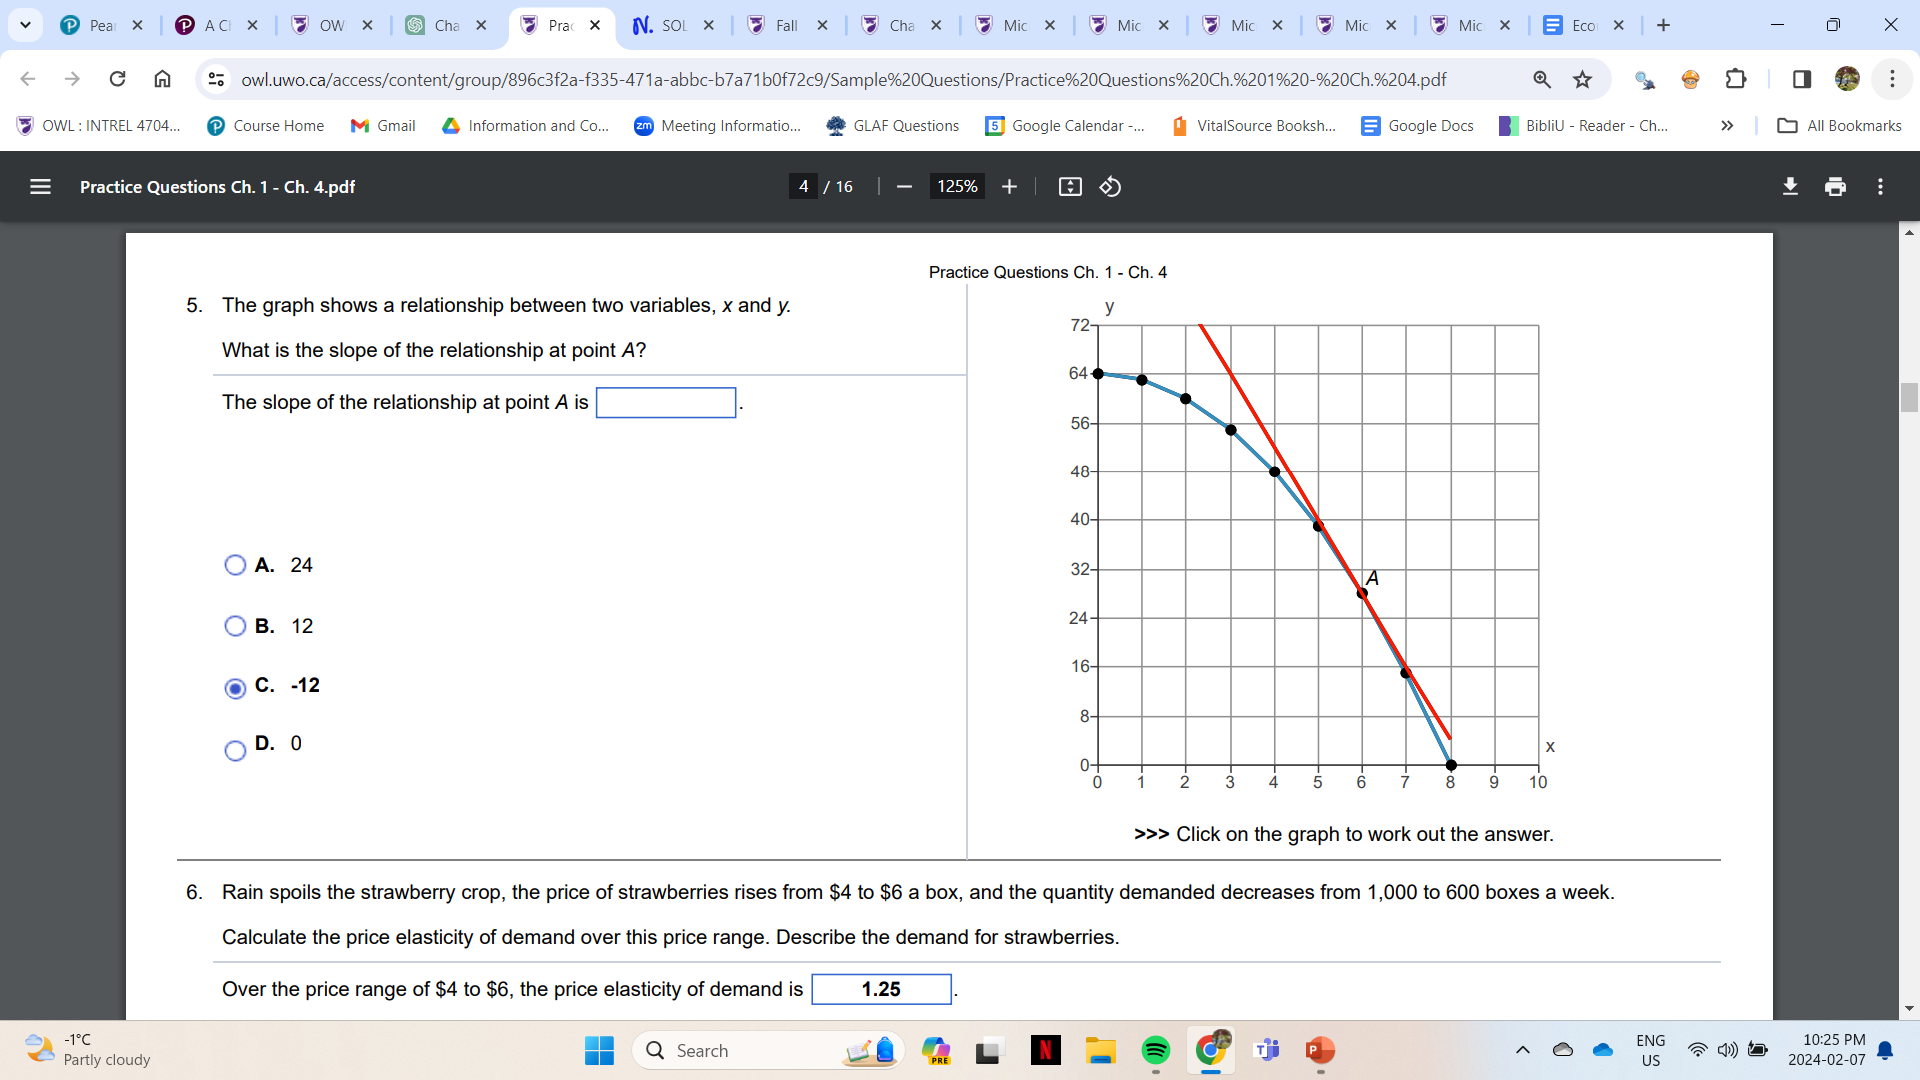Open Chrome extensions puzzle icon
This screenshot has width=1920, height=1080.
pyautogui.click(x=1737, y=79)
